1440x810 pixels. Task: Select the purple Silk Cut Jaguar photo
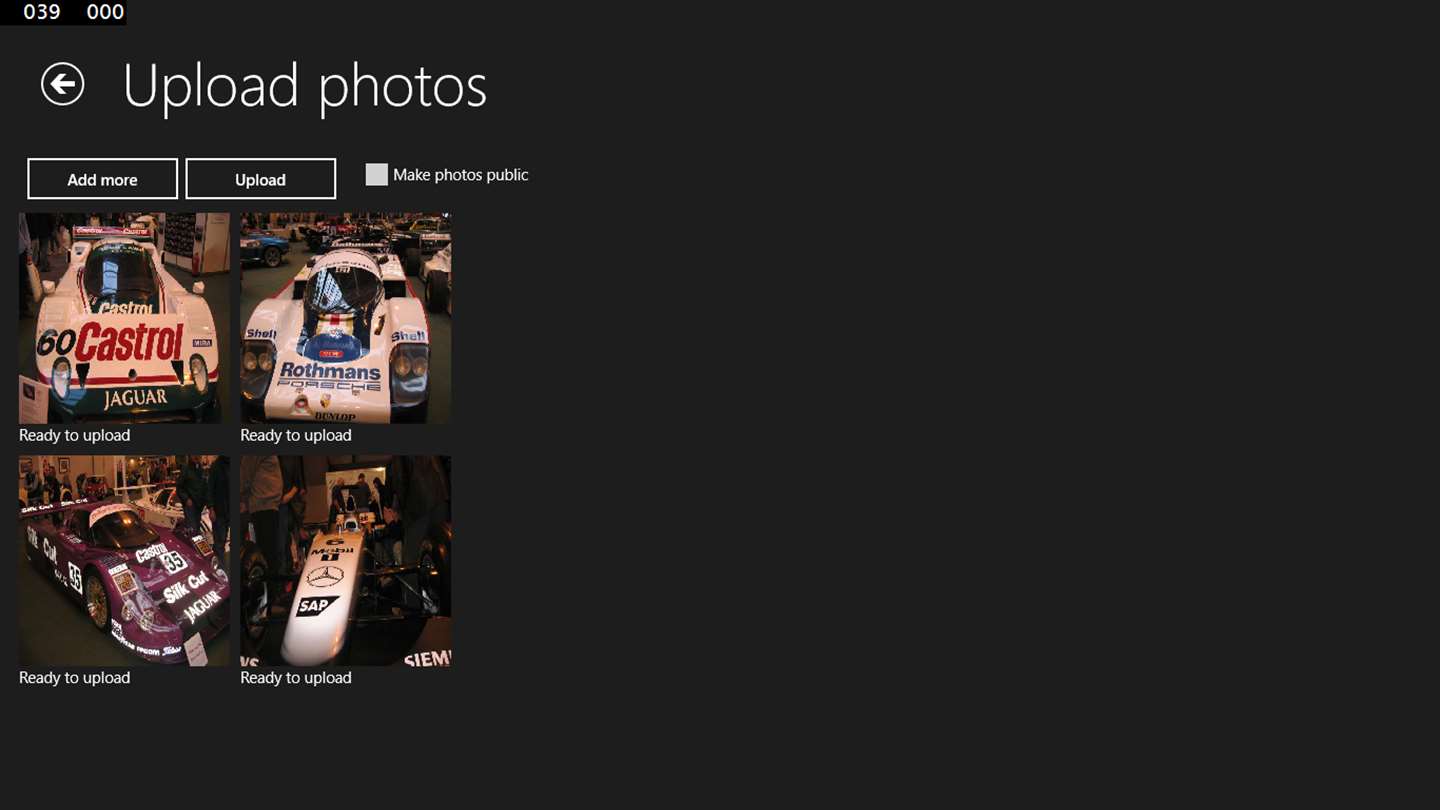124,561
